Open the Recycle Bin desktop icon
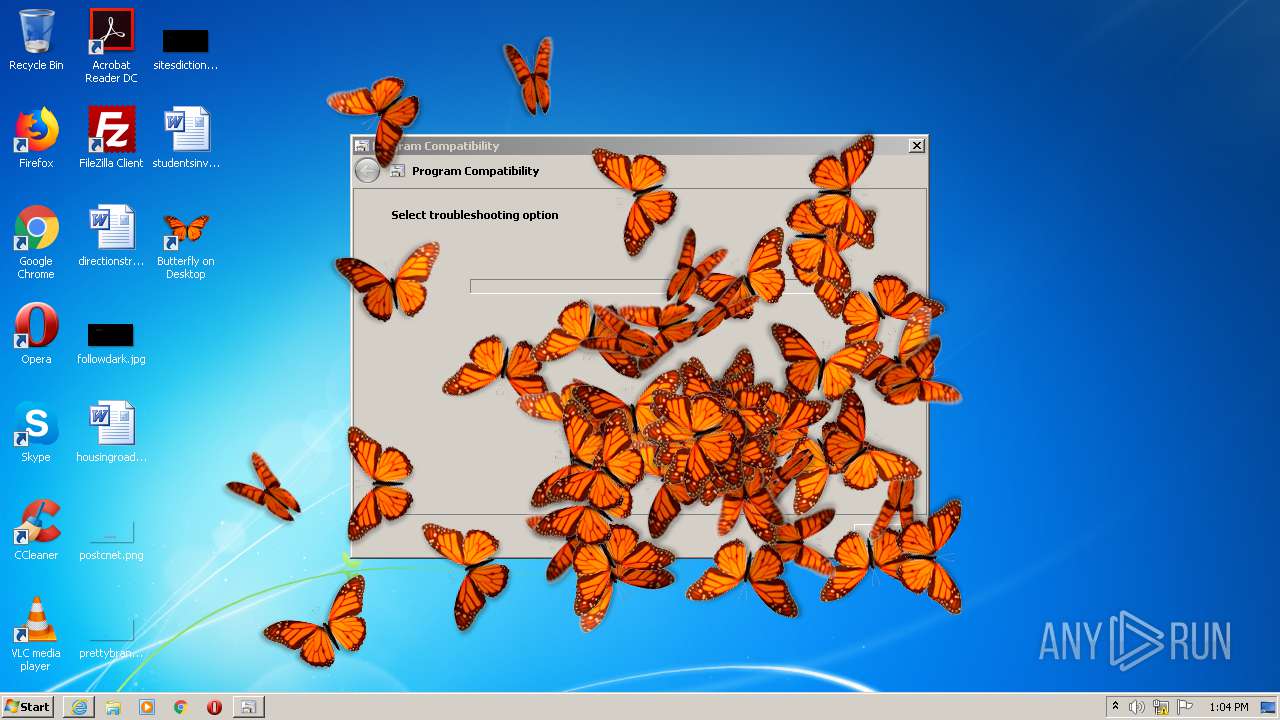This screenshot has width=1280, height=720. point(36,40)
